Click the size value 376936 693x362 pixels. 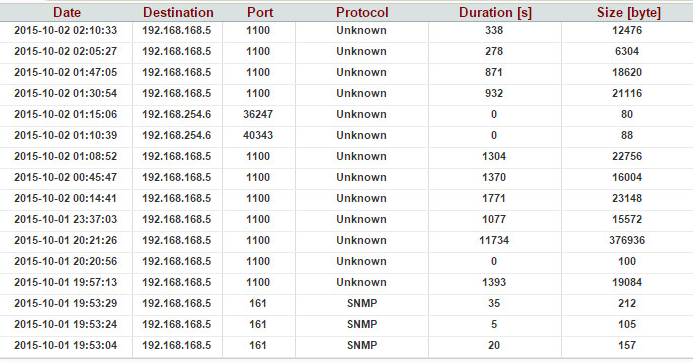627,240
